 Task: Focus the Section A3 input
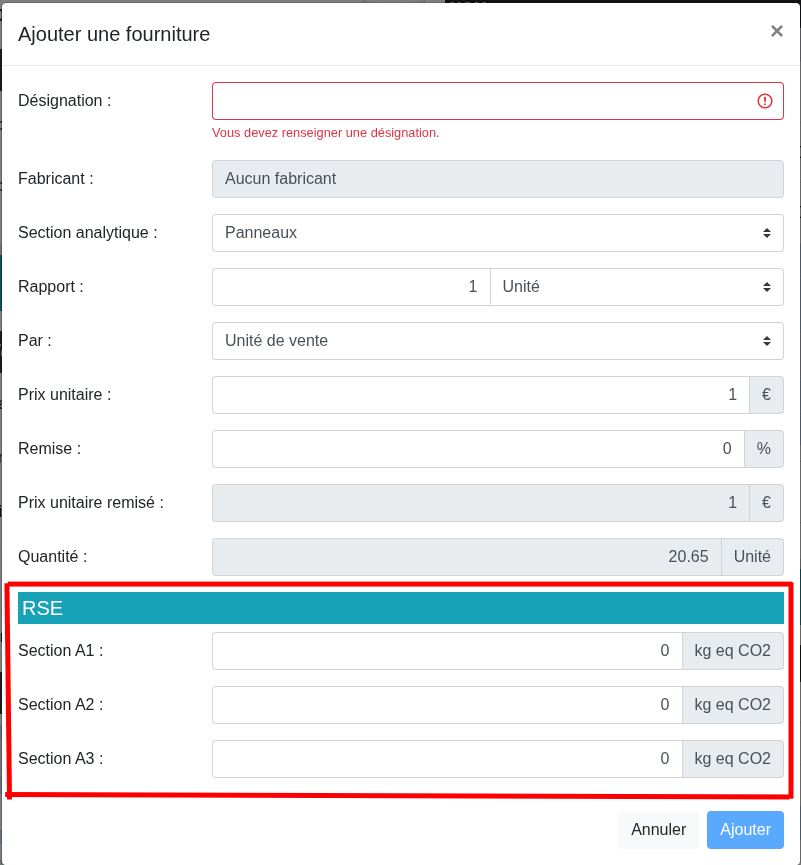pos(447,759)
